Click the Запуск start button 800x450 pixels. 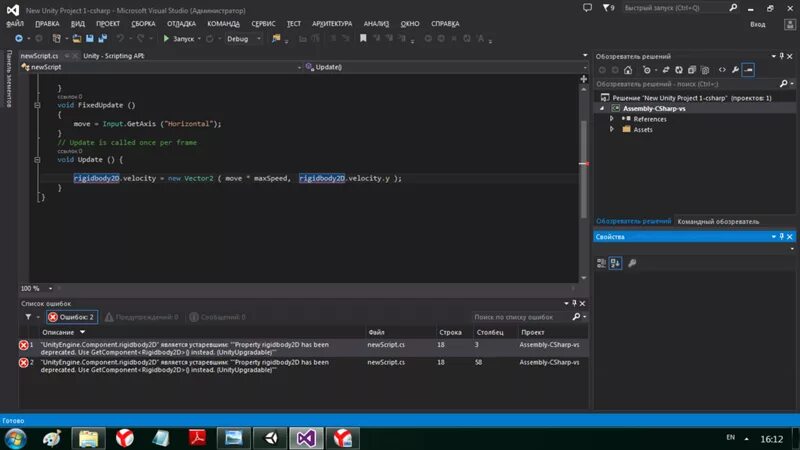tap(178, 39)
